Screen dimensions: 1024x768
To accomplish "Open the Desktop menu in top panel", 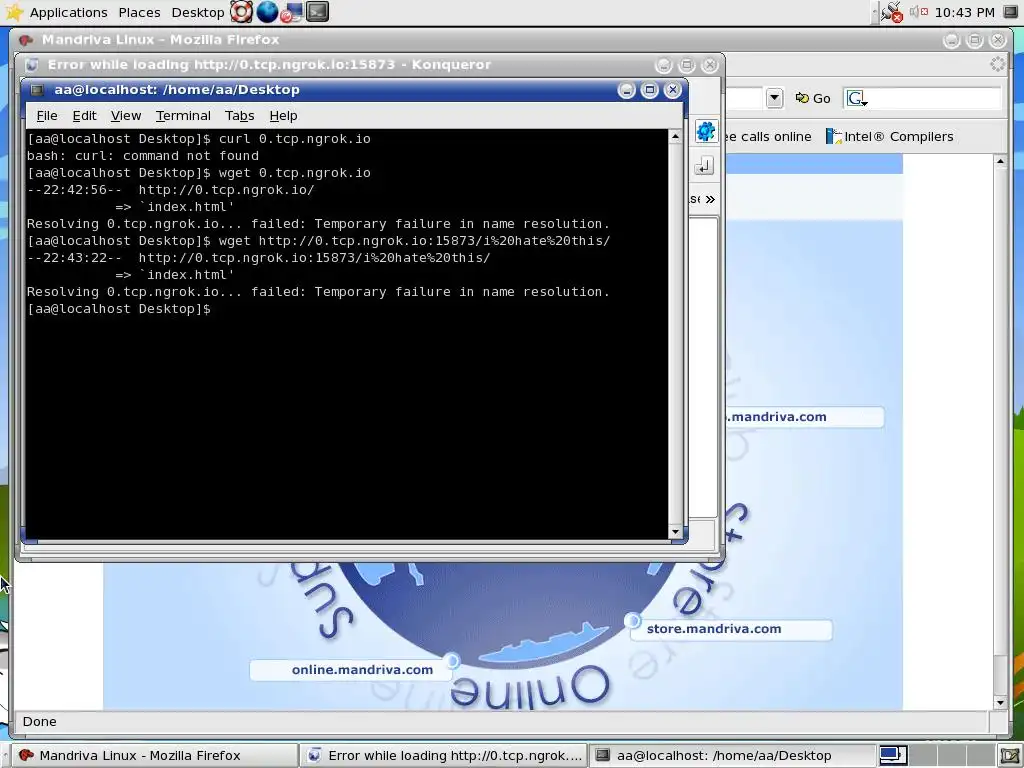I will coord(197,12).
